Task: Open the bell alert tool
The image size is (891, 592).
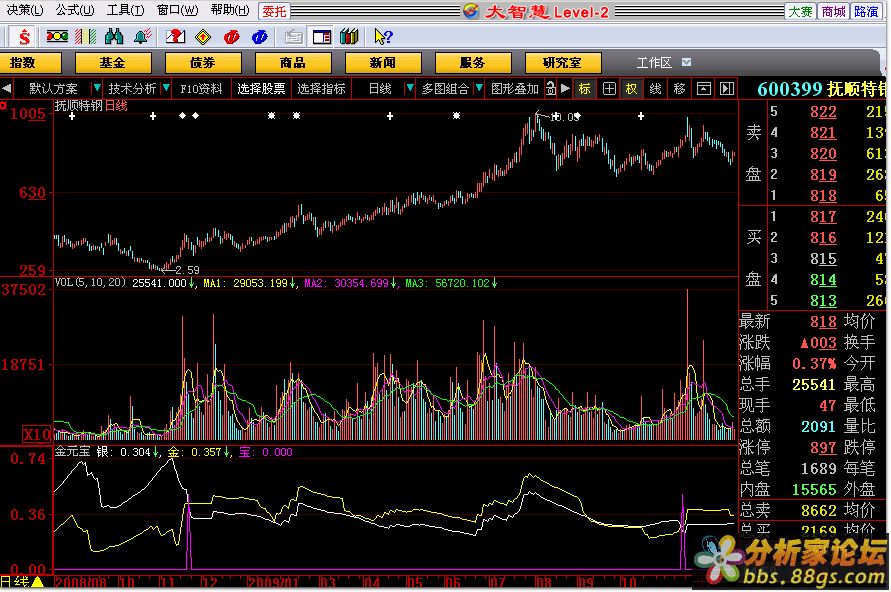Action: [x=143, y=37]
